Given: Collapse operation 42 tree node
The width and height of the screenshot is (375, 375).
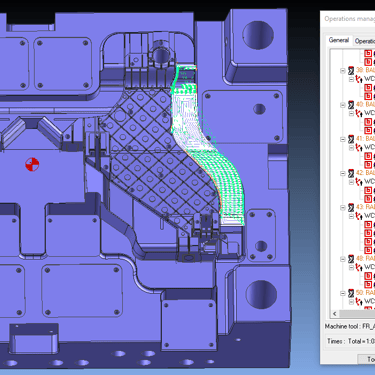Looking at the screenshot, I should [343, 173].
